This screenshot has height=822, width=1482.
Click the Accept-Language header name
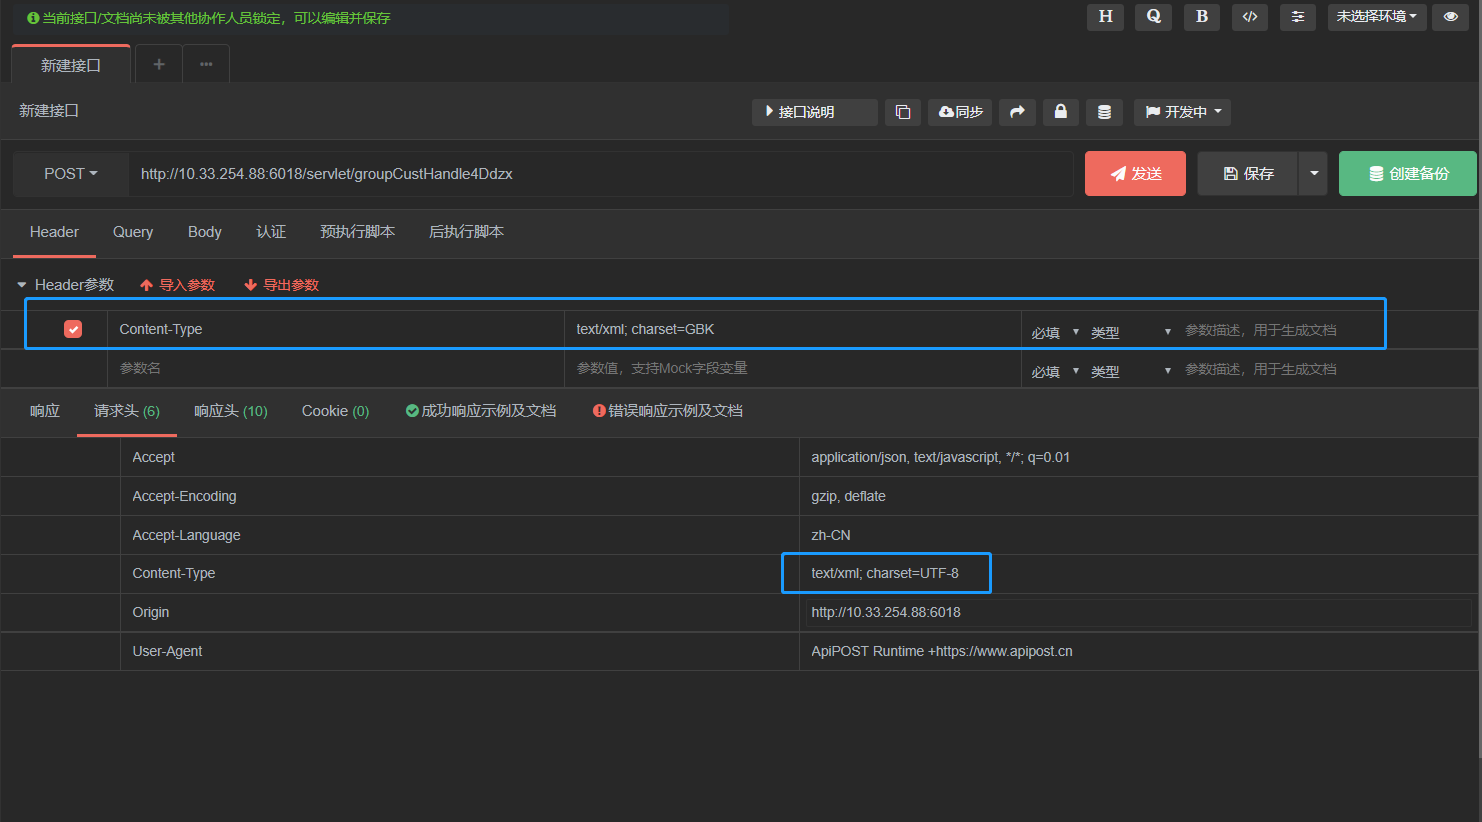coord(186,535)
